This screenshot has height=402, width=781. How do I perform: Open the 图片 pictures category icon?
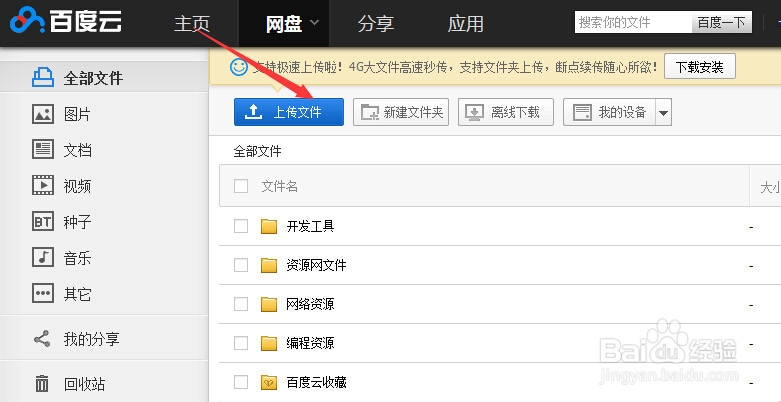pos(43,114)
